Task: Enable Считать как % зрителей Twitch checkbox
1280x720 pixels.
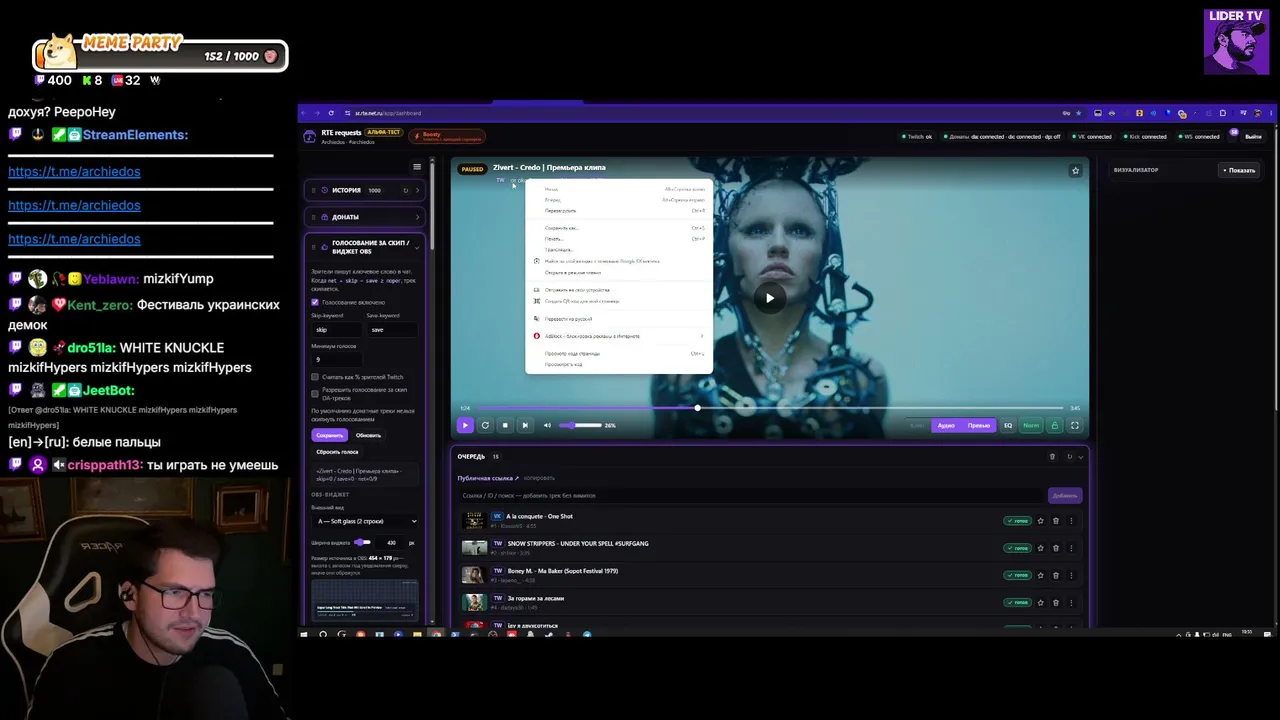Action: point(315,377)
